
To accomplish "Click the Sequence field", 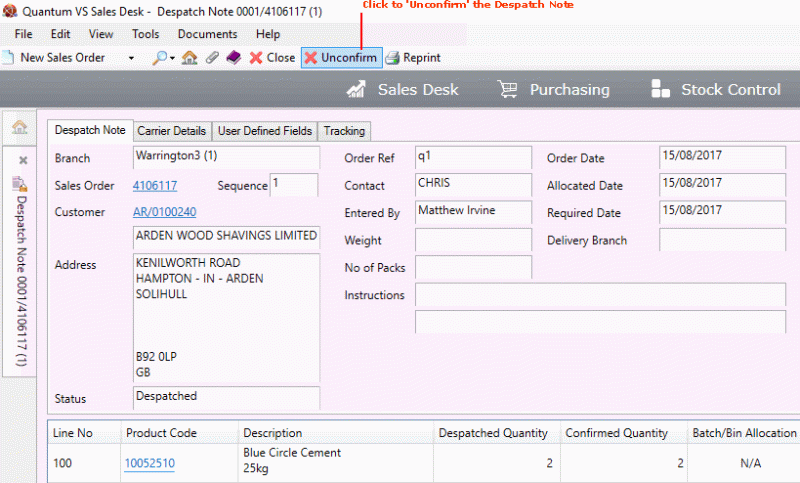I will 293,185.
